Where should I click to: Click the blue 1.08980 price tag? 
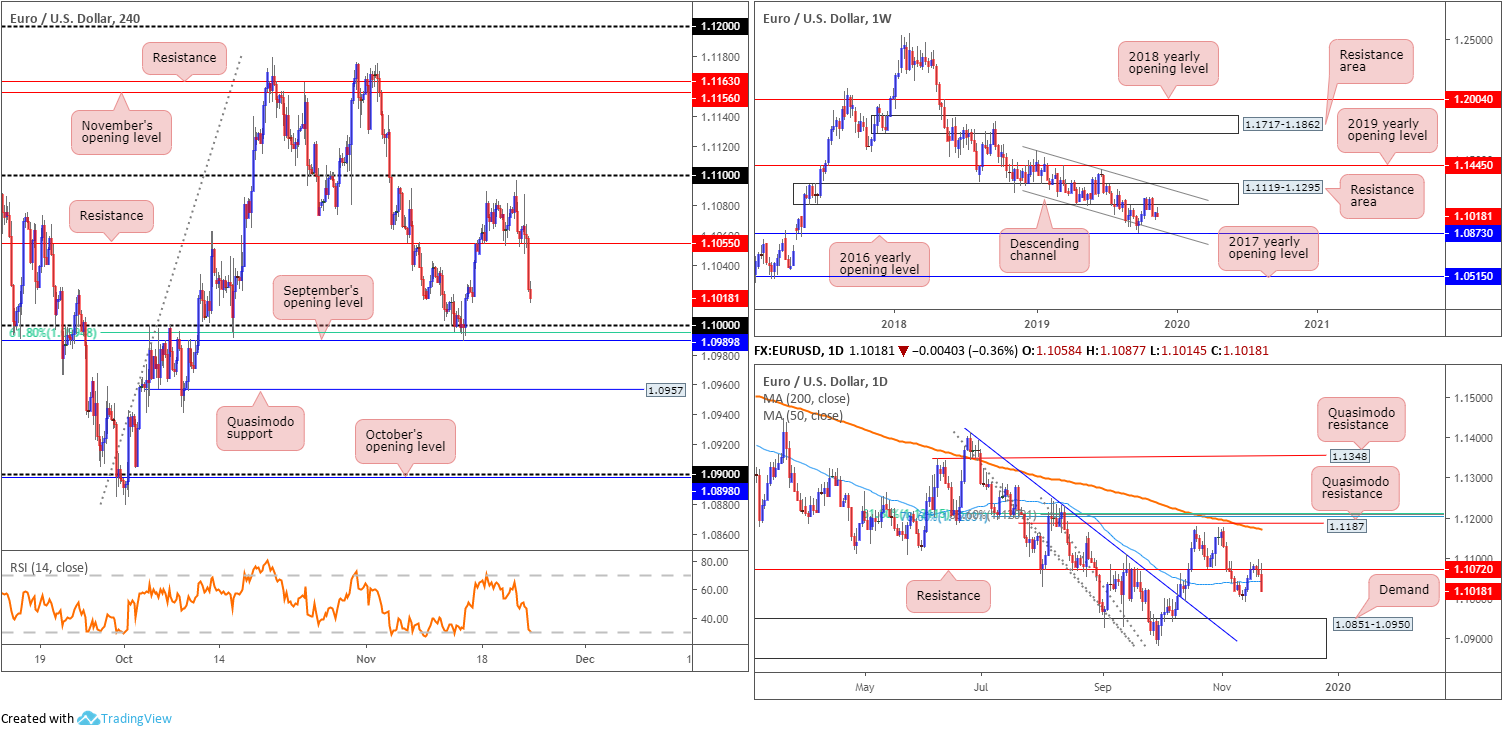pos(719,491)
